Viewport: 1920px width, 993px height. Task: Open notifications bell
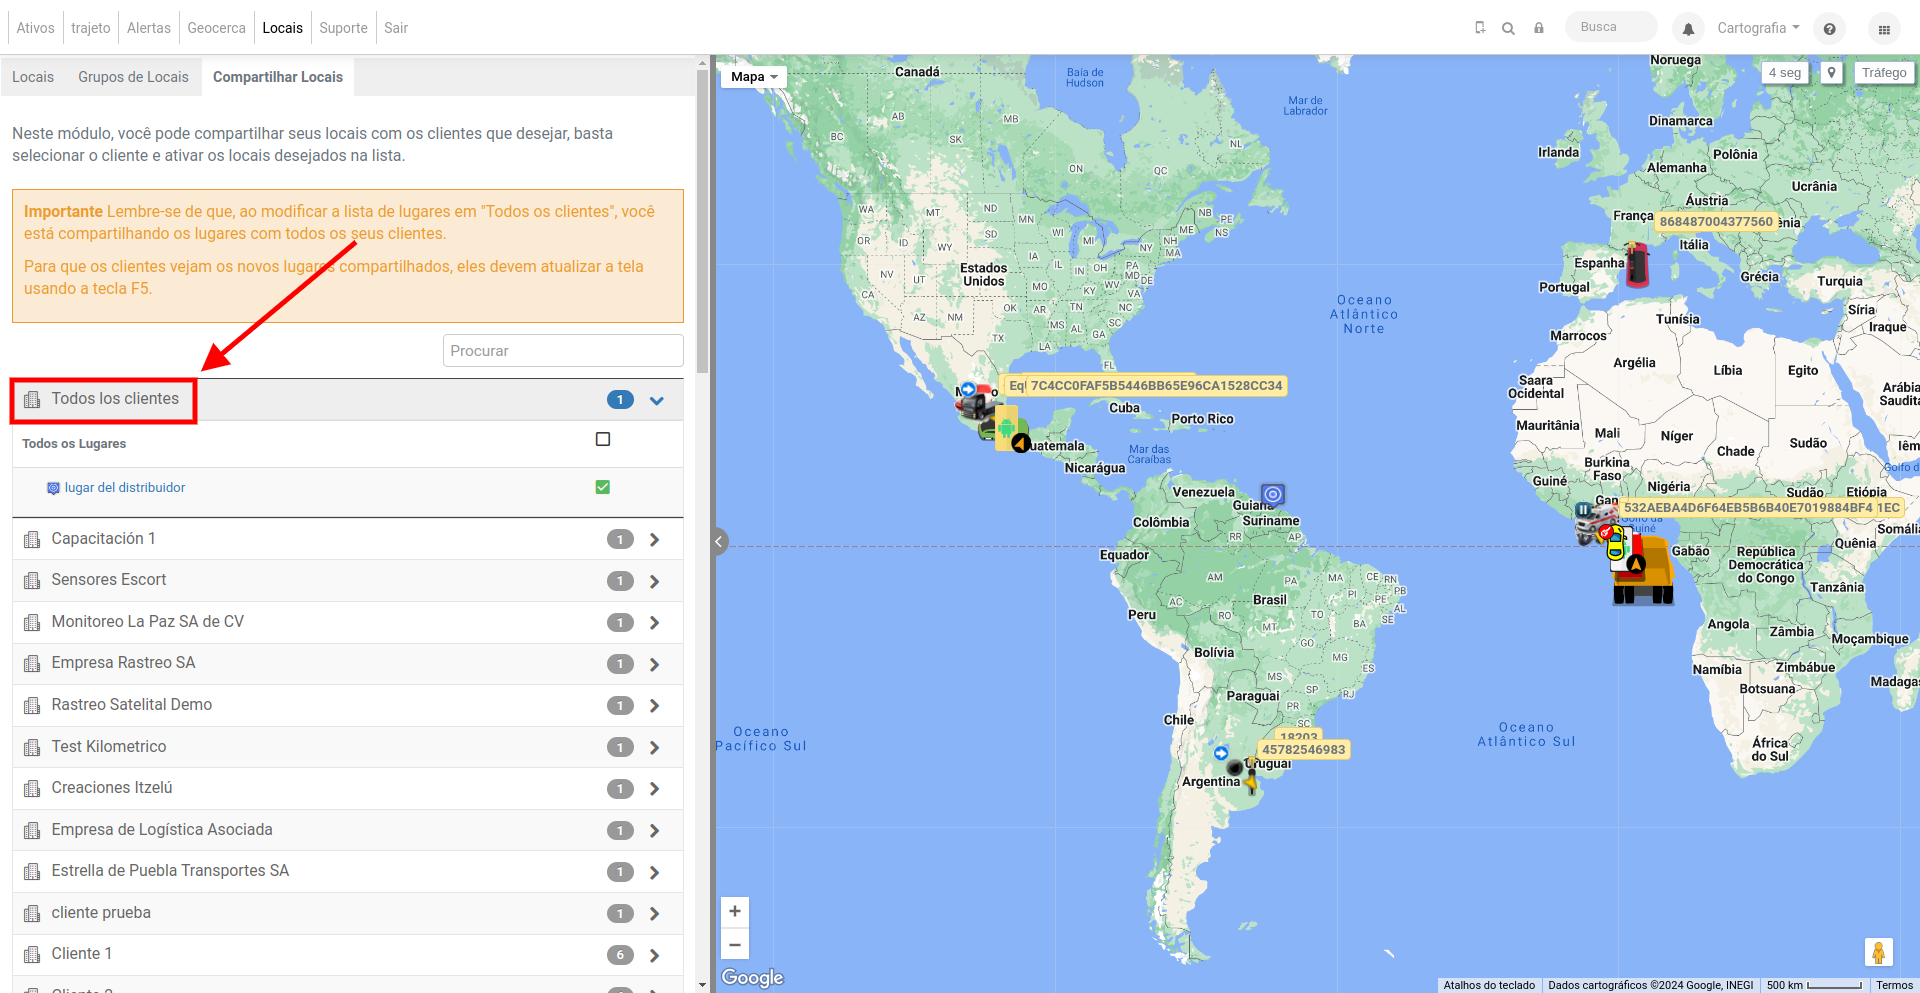tap(1688, 29)
